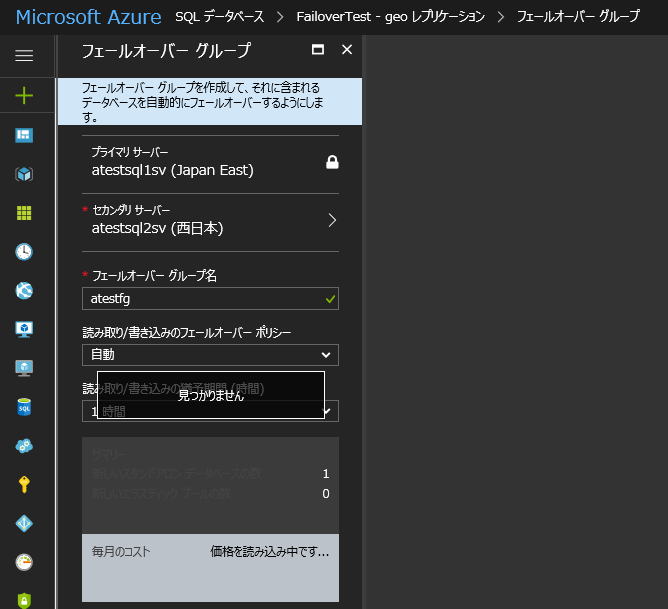
Task: Click FailoverTest - geo レプリケーション breadcrumb
Action: (390, 17)
